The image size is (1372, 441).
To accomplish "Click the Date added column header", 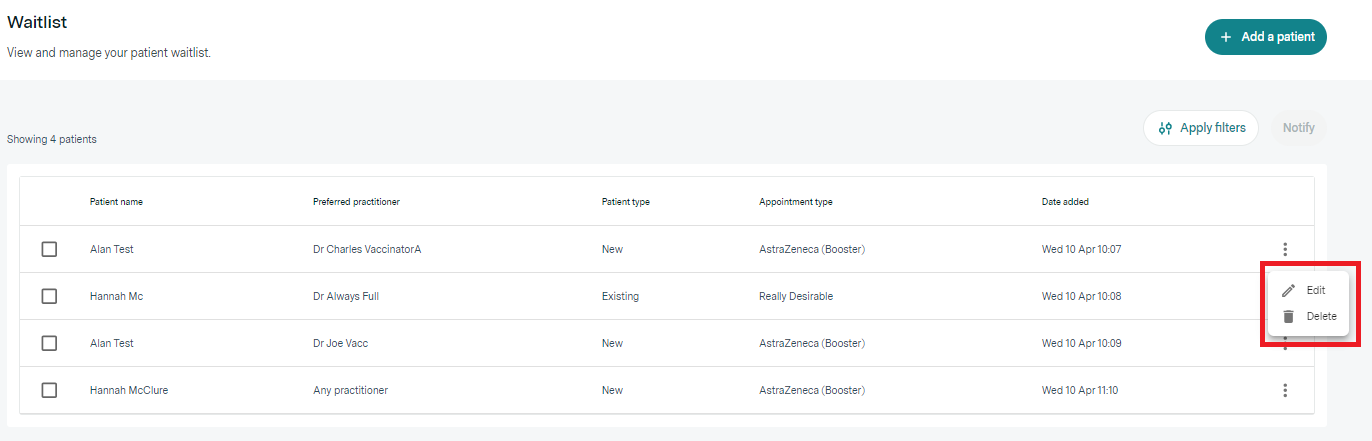I will click(x=1065, y=202).
